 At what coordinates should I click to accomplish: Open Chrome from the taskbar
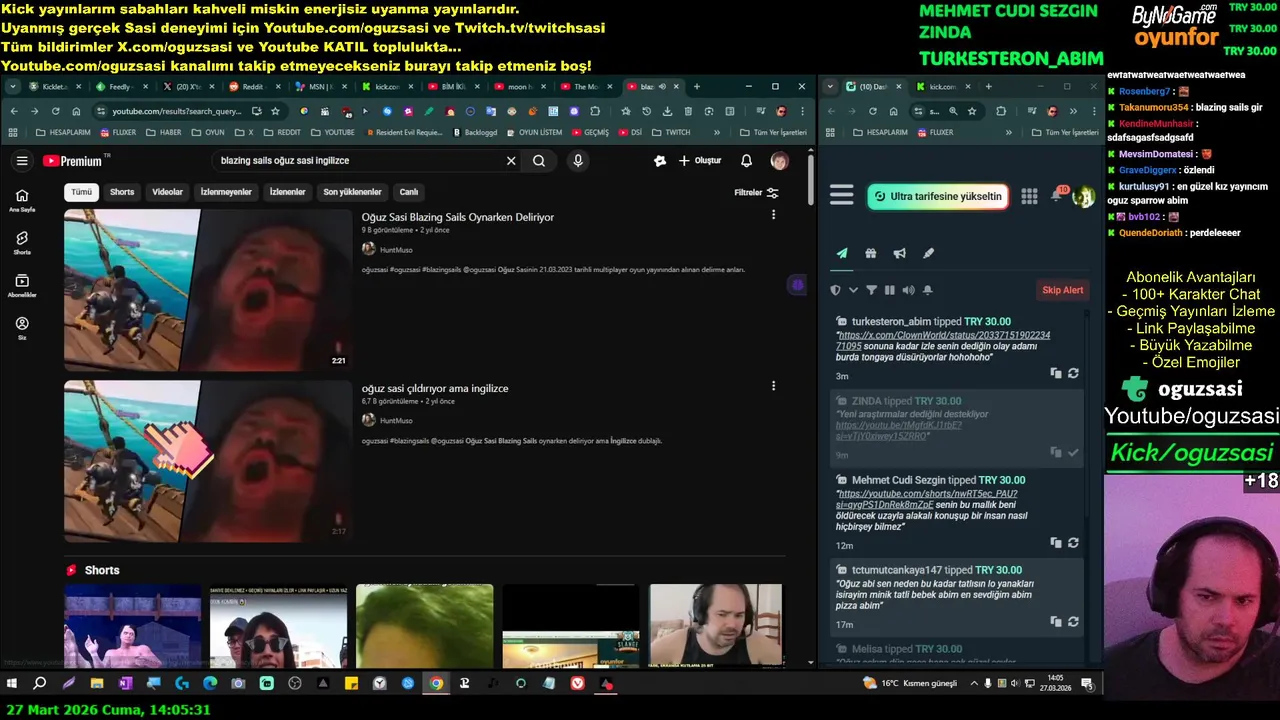[436, 684]
